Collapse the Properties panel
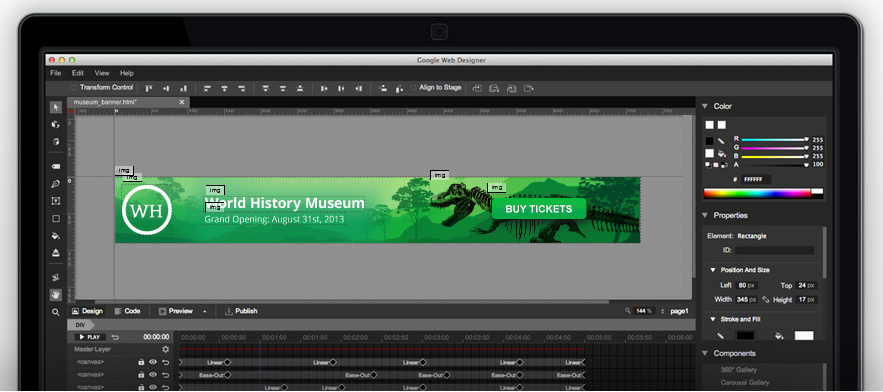The width and height of the screenshot is (883, 392). tap(704, 215)
